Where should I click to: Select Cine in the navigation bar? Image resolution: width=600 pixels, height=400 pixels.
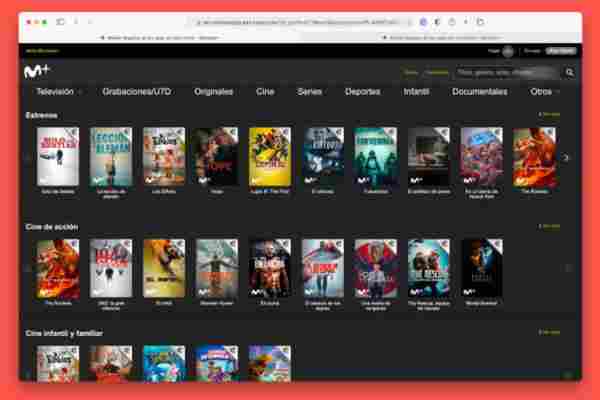(x=265, y=92)
